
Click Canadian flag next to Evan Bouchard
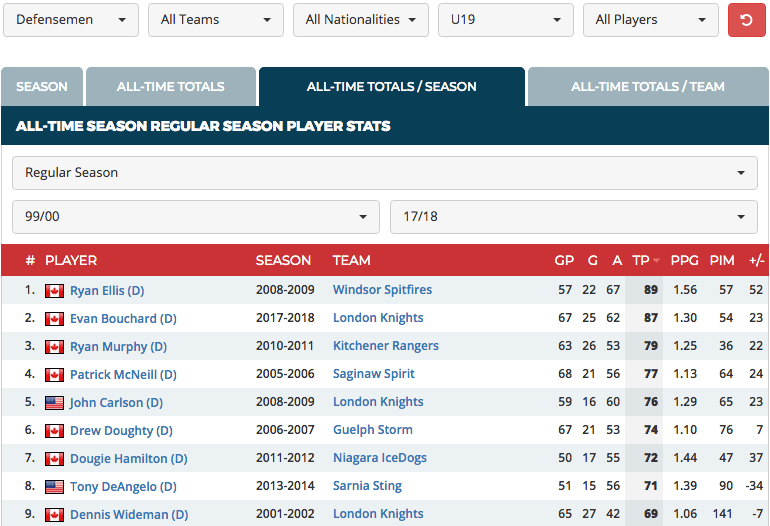(54, 319)
